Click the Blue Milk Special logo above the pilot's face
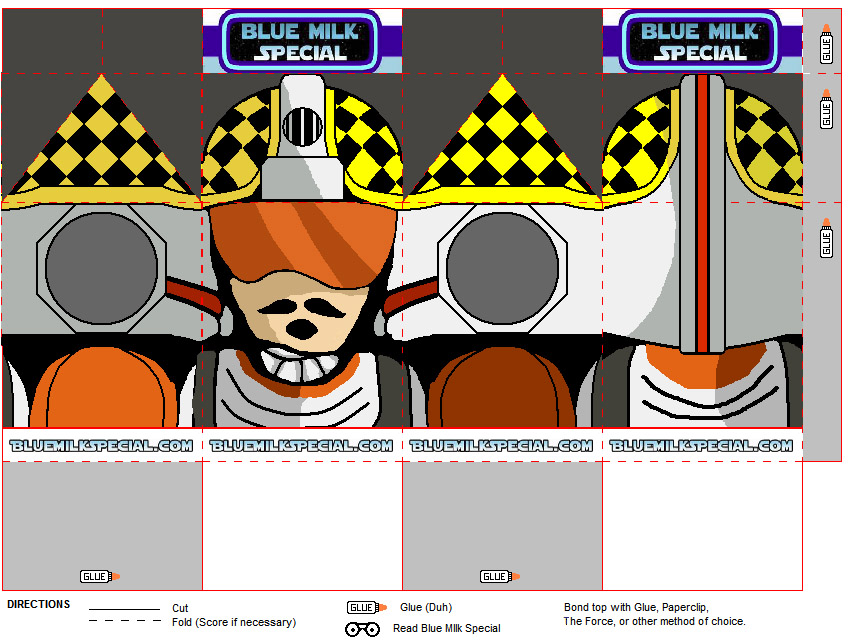Viewport: 851px width, 642px height. click(x=302, y=41)
